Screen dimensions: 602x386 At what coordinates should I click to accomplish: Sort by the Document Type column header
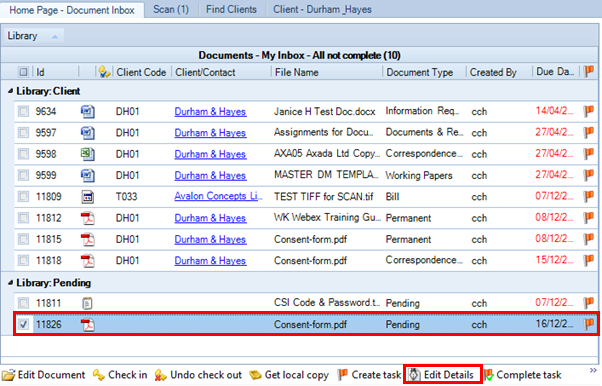click(x=424, y=72)
